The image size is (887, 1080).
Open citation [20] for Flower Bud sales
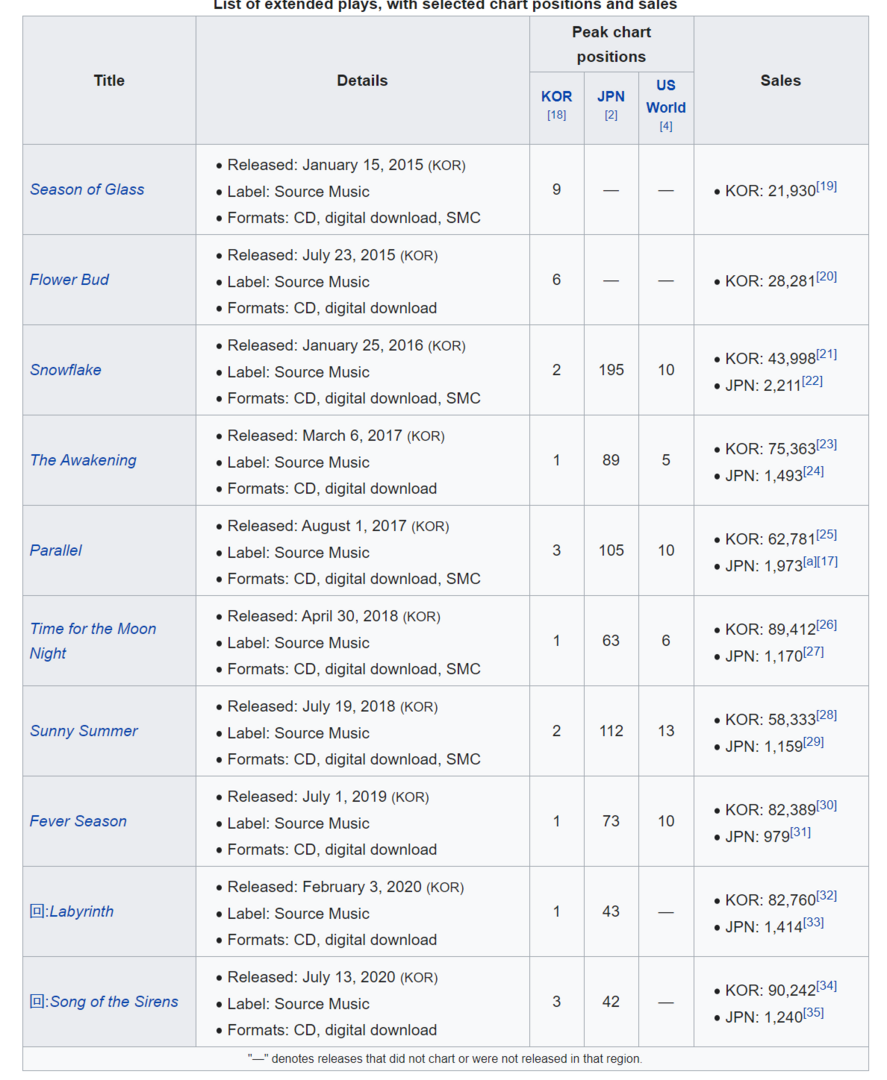click(x=826, y=276)
